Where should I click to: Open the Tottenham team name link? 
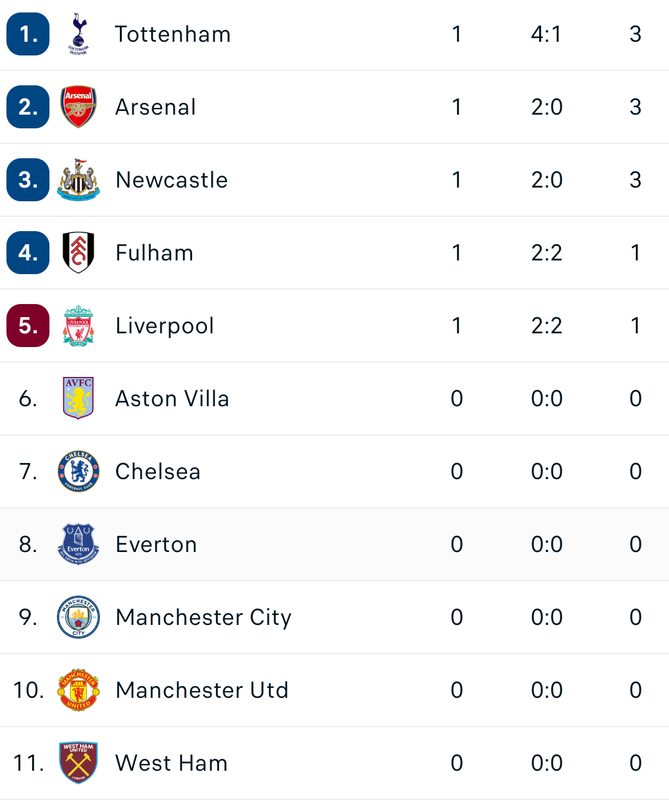[173, 34]
